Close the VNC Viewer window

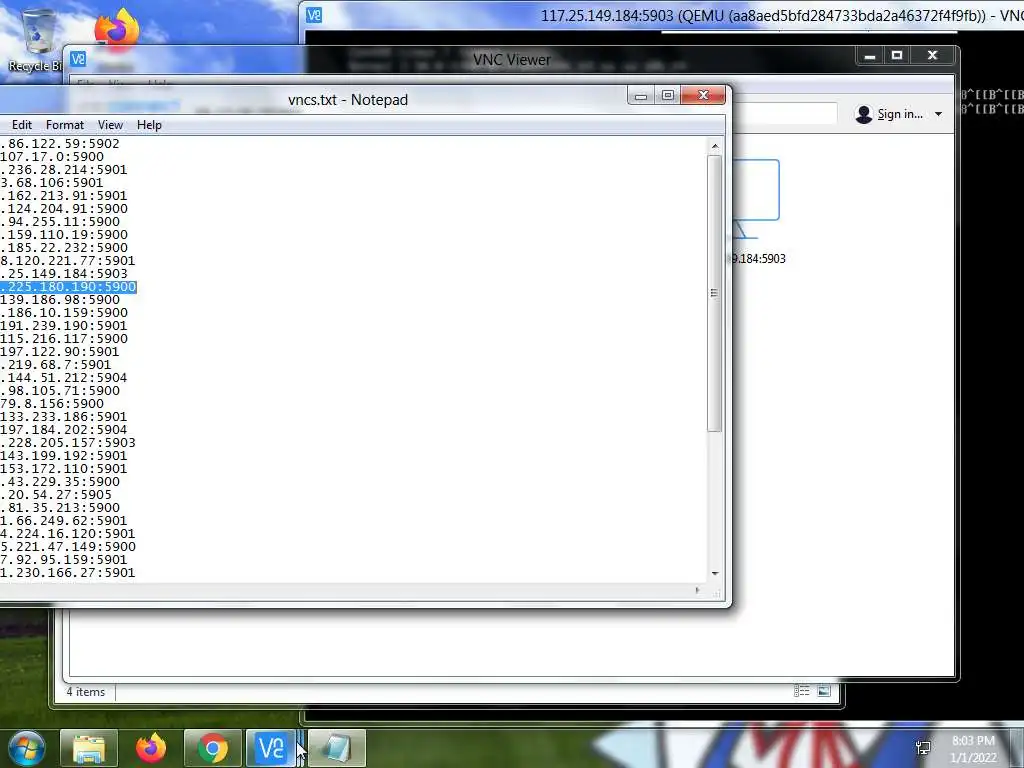point(933,56)
